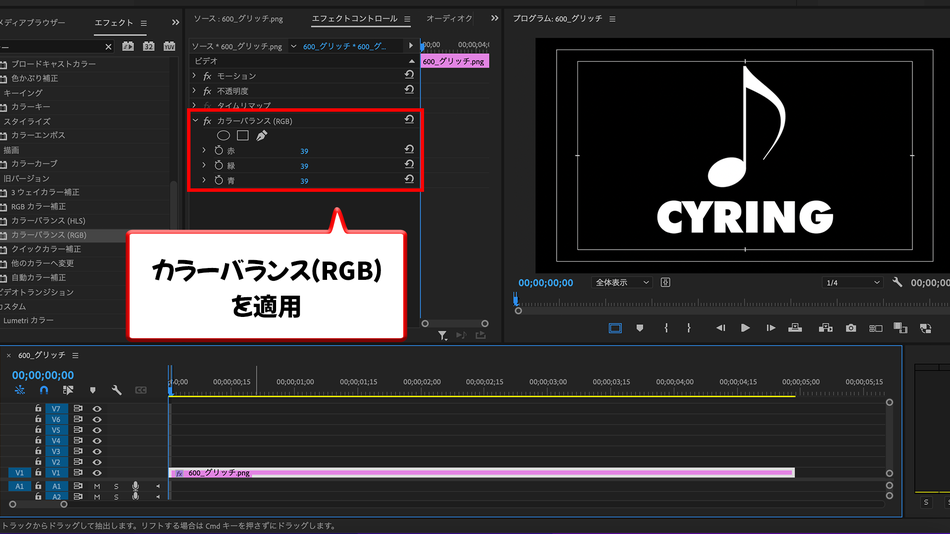
Task: Select カラーバランス (HLS) effect in list
Action: pos(48,221)
